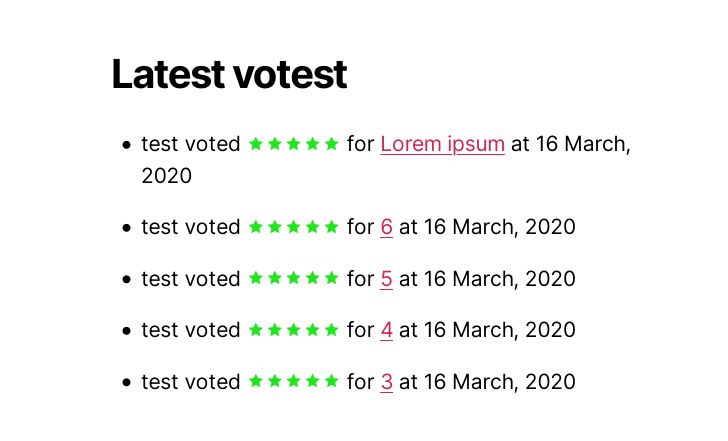Open the link labeled 6
This screenshot has height=441, width=728.
[386, 227]
